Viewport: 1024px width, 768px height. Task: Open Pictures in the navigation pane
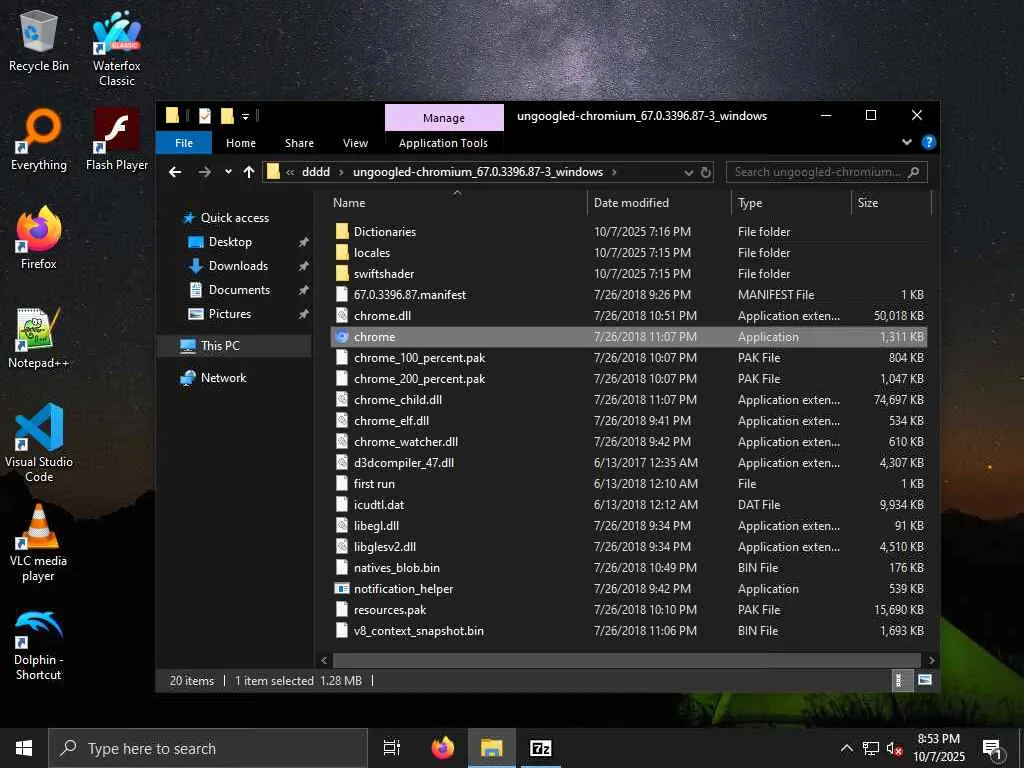click(229, 314)
